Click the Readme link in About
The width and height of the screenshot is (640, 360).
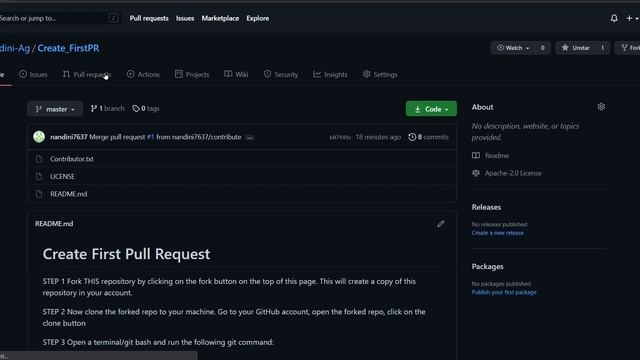[497, 156]
